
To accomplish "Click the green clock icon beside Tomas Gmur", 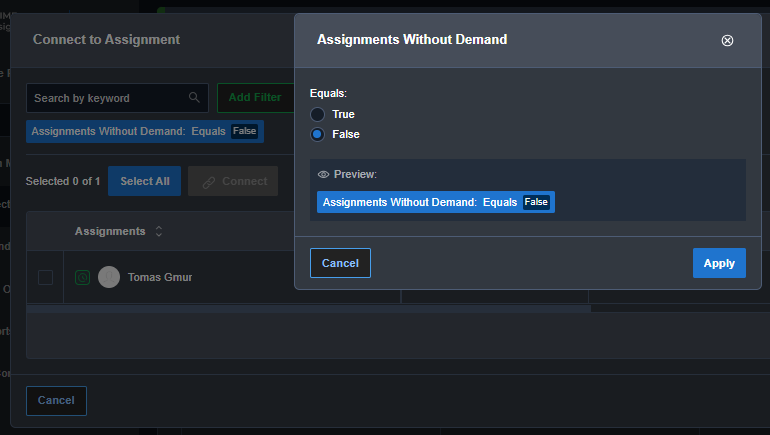I will (83, 277).
